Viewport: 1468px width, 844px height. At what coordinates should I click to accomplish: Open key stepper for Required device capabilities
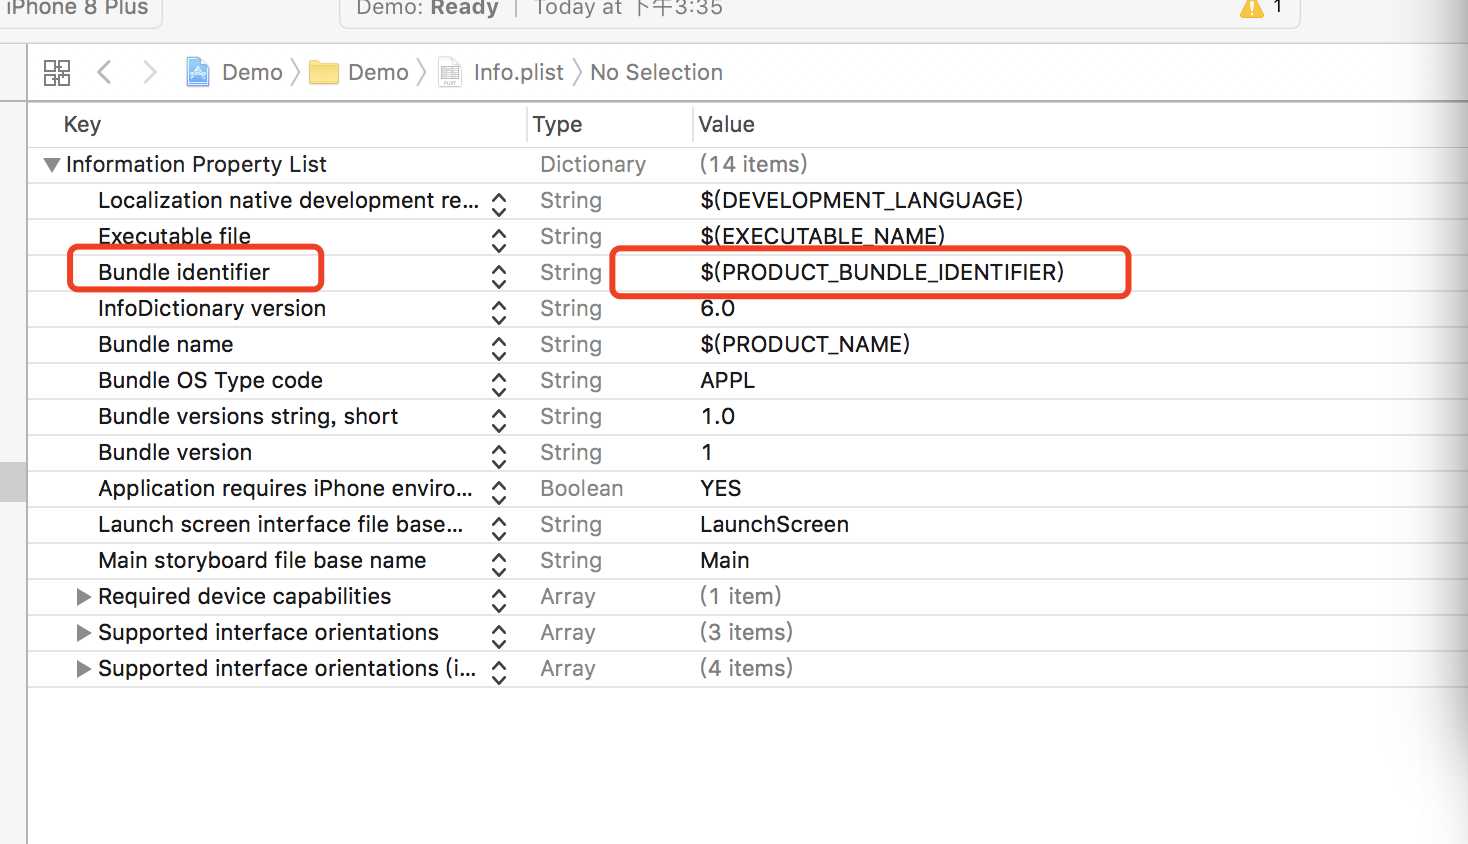(x=499, y=600)
